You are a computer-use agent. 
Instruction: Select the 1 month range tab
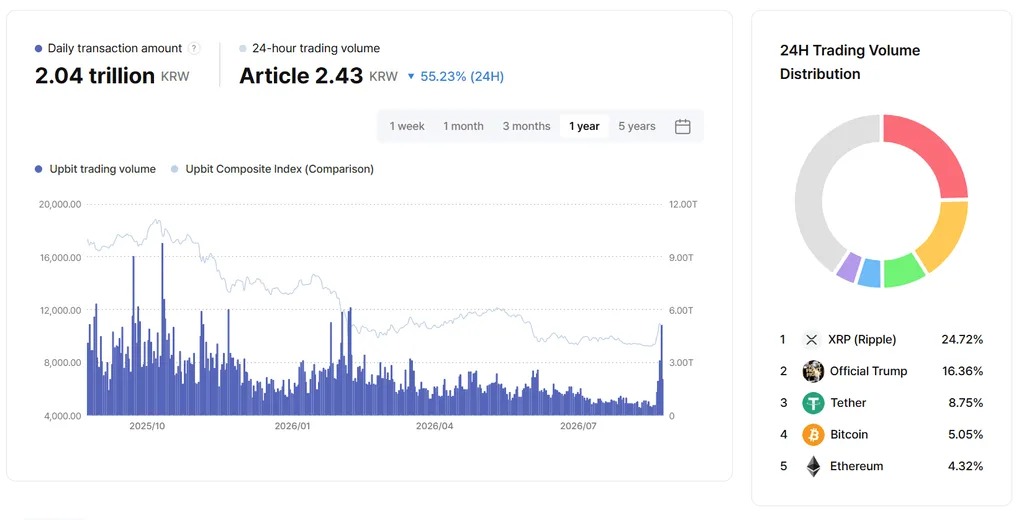(463, 126)
